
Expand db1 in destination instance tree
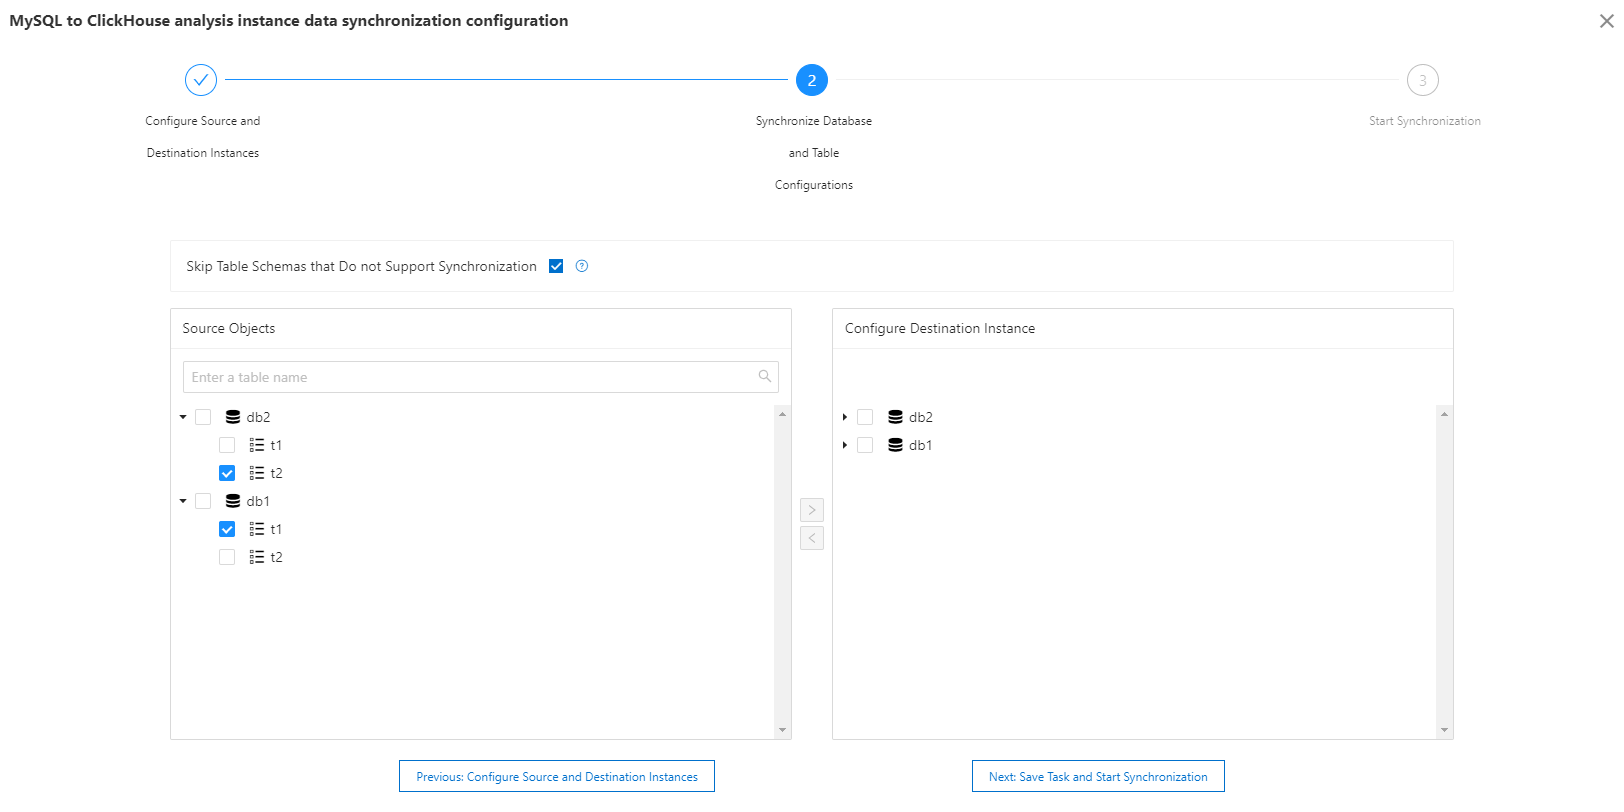click(845, 445)
